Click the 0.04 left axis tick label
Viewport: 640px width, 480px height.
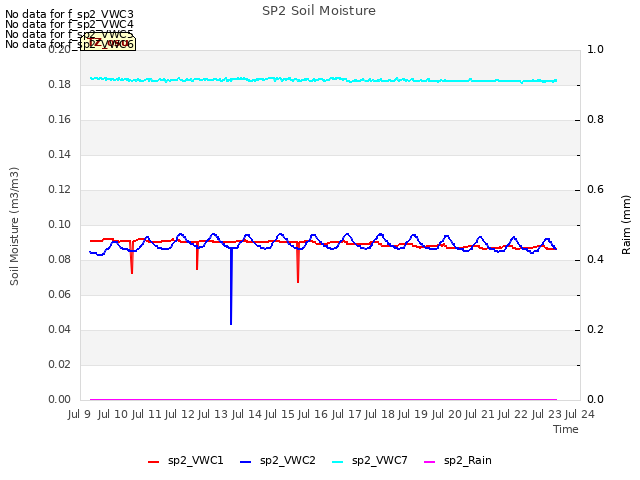(60, 329)
